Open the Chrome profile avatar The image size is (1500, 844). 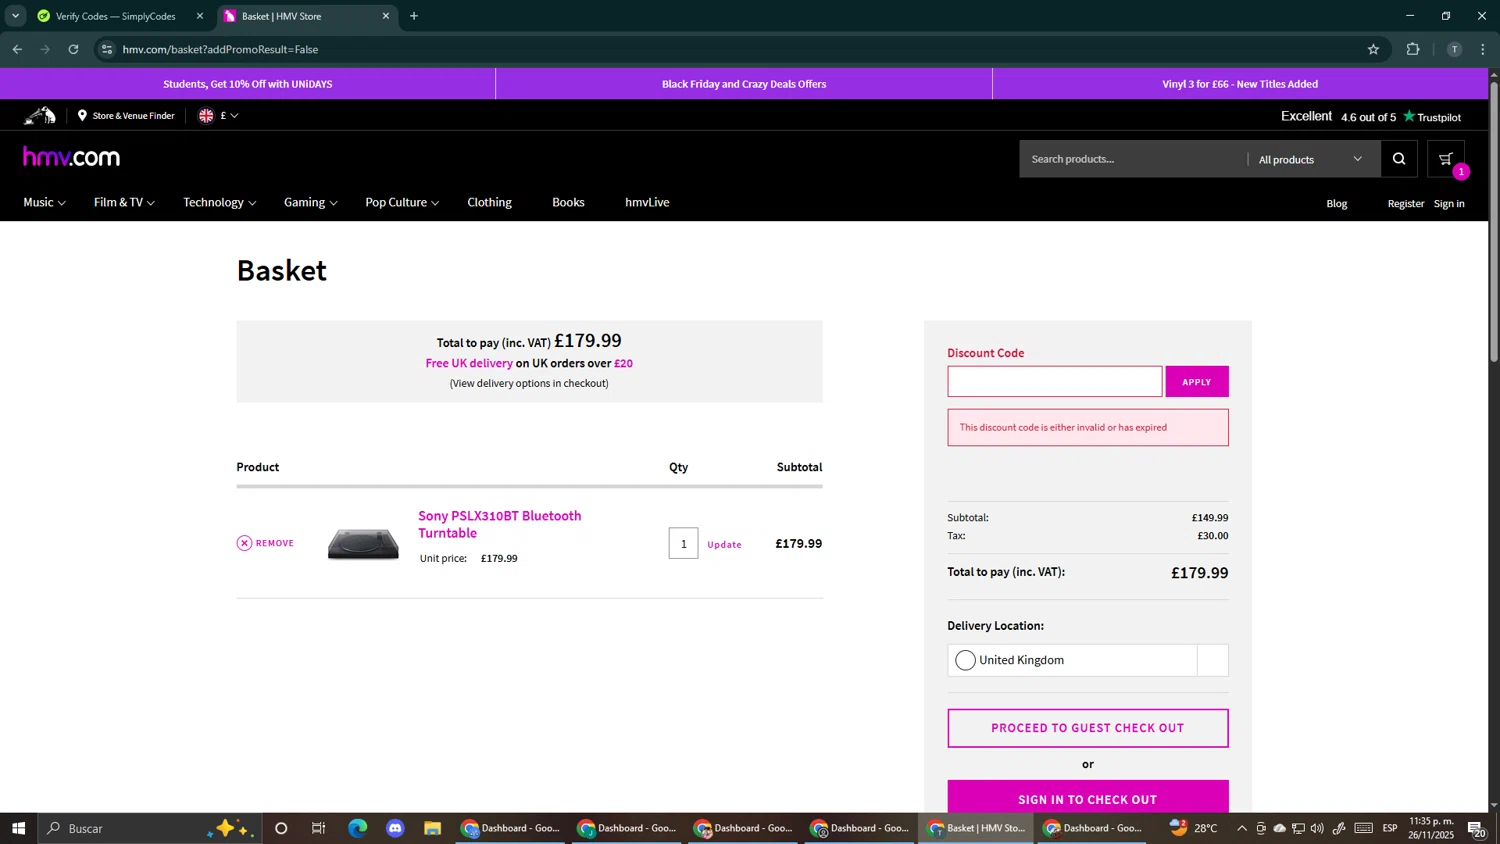pos(1454,49)
